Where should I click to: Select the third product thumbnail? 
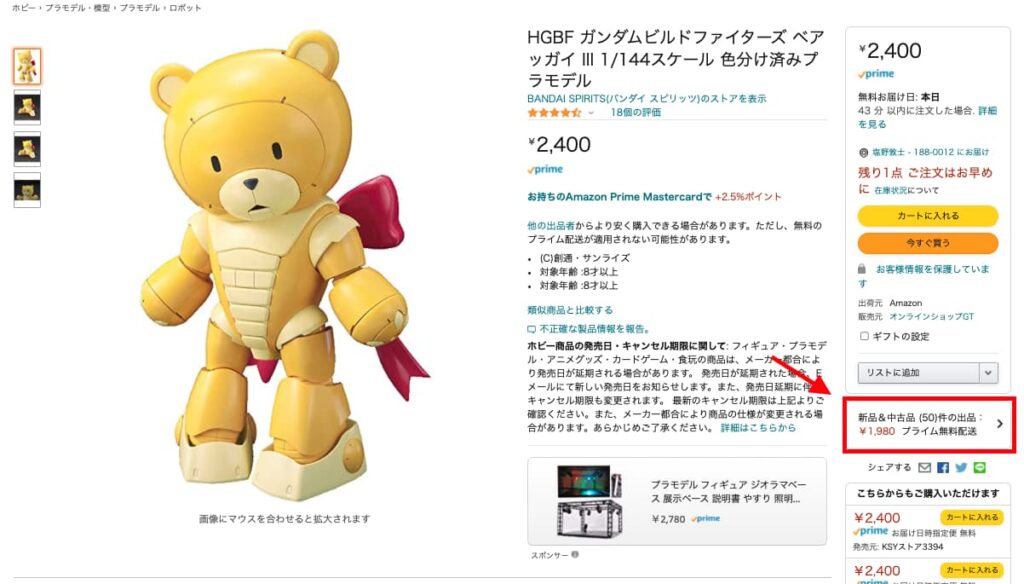pyautogui.click(x=27, y=150)
